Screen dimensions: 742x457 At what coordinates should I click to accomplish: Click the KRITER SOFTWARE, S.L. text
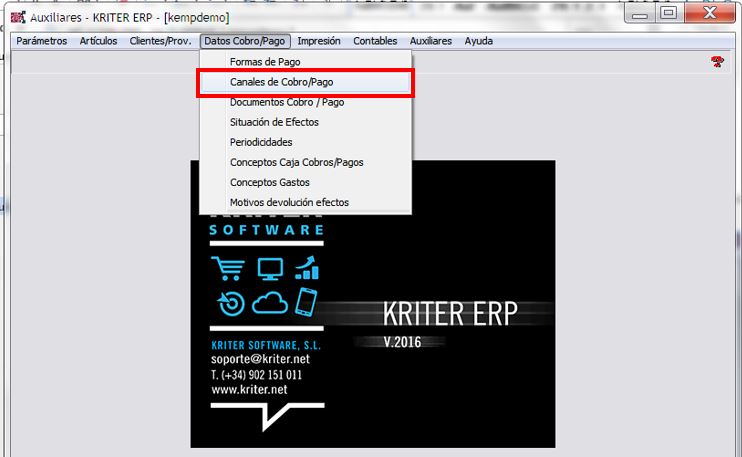(x=266, y=345)
